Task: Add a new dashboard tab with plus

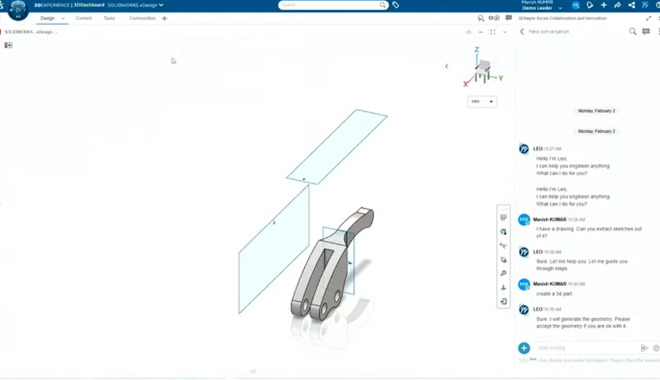Action: pyautogui.click(x=165, y=19)
